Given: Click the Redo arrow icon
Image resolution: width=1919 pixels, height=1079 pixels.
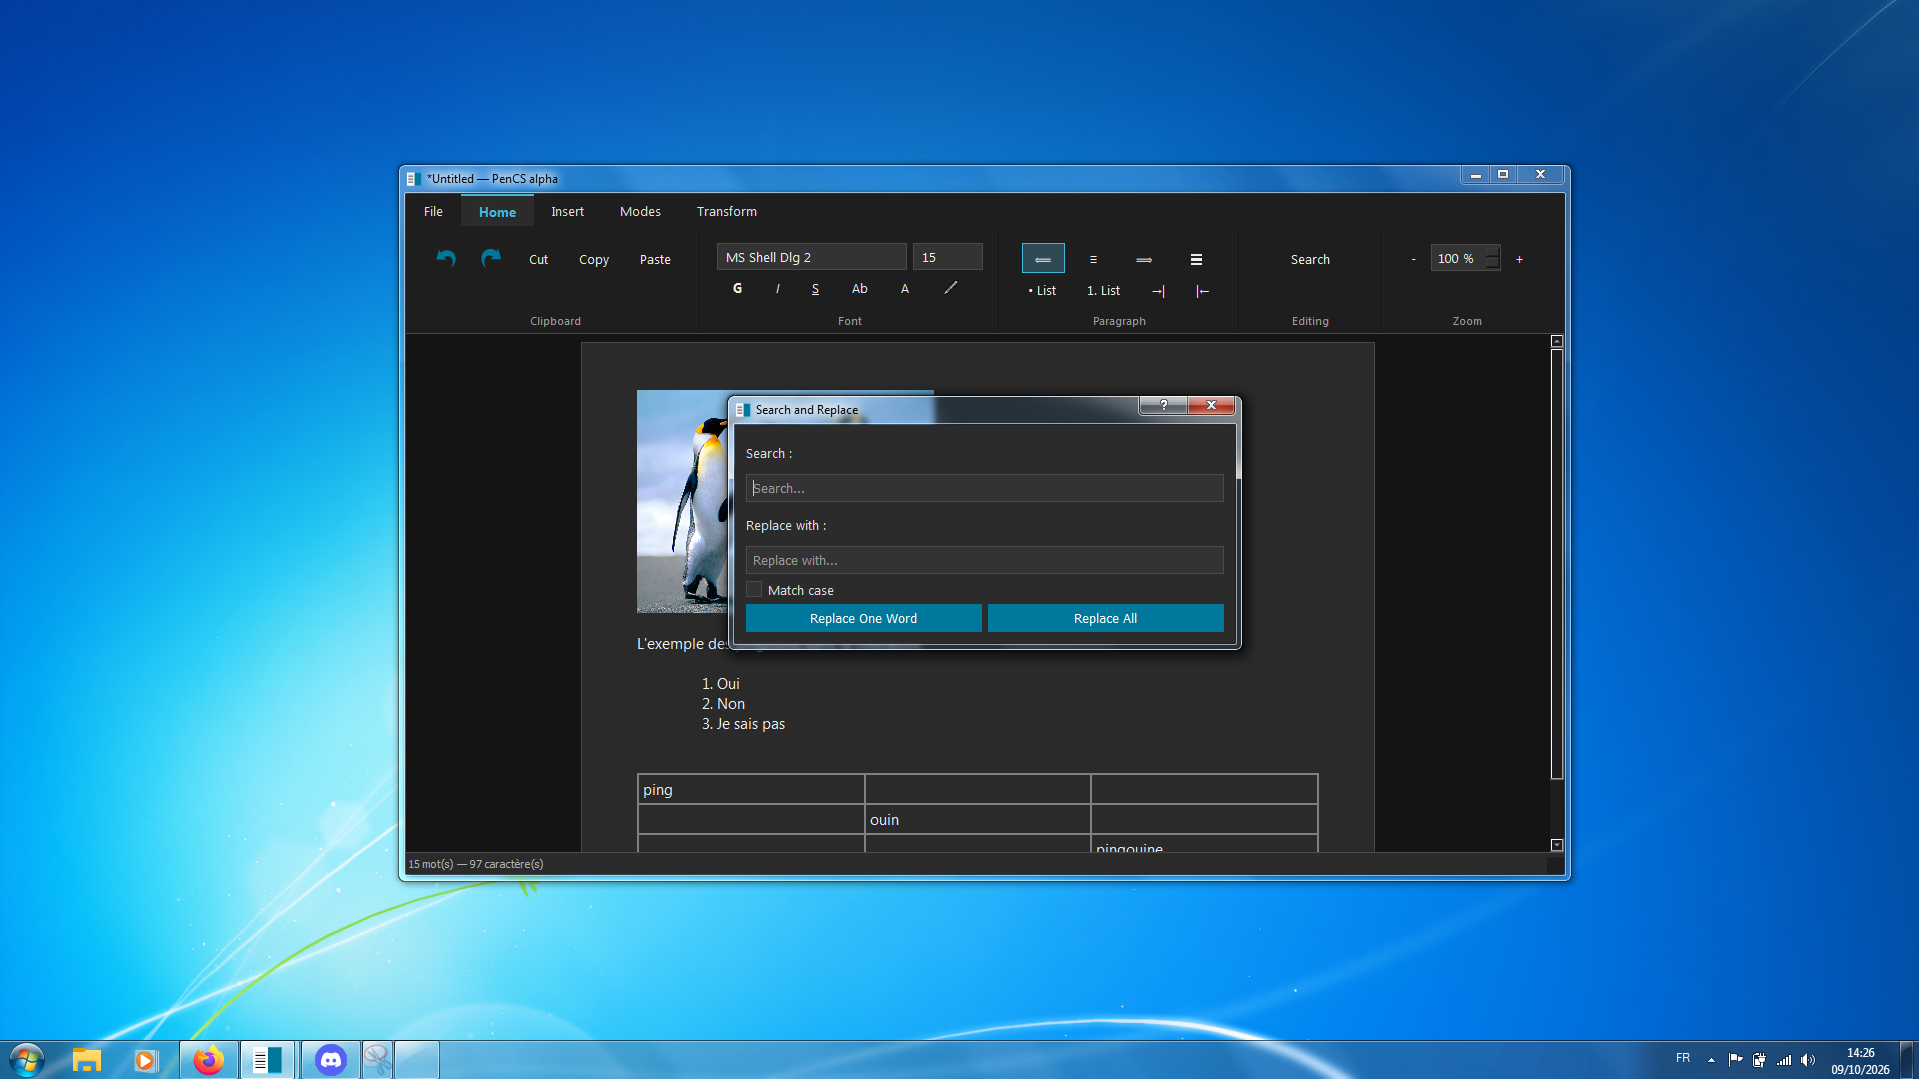Looking at the screenshot, I should pyautogui.click(x=490, y=259).
